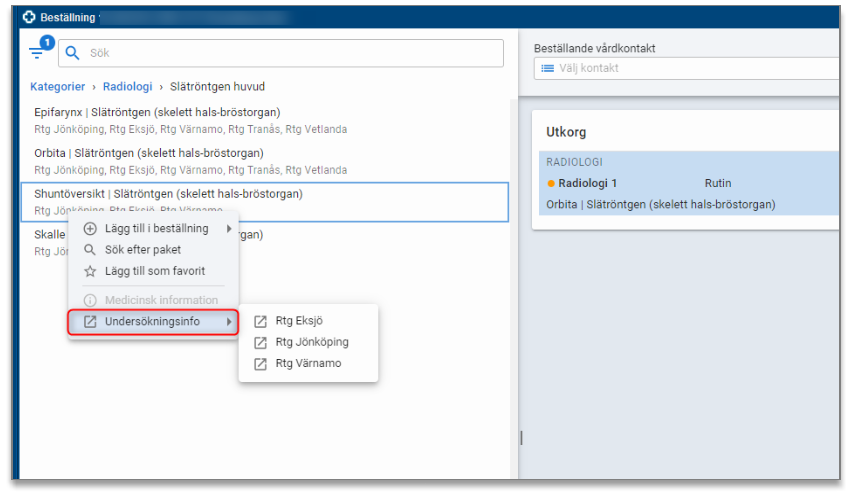Click the star icon for Lägg till som favorit
Image resolution: width=854 pixels, height=497 pixels.
89,271
